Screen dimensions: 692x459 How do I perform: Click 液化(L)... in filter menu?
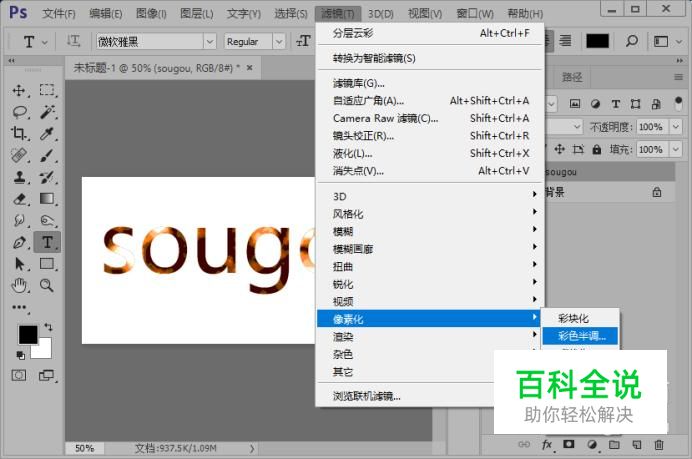(x=430, y=153)
